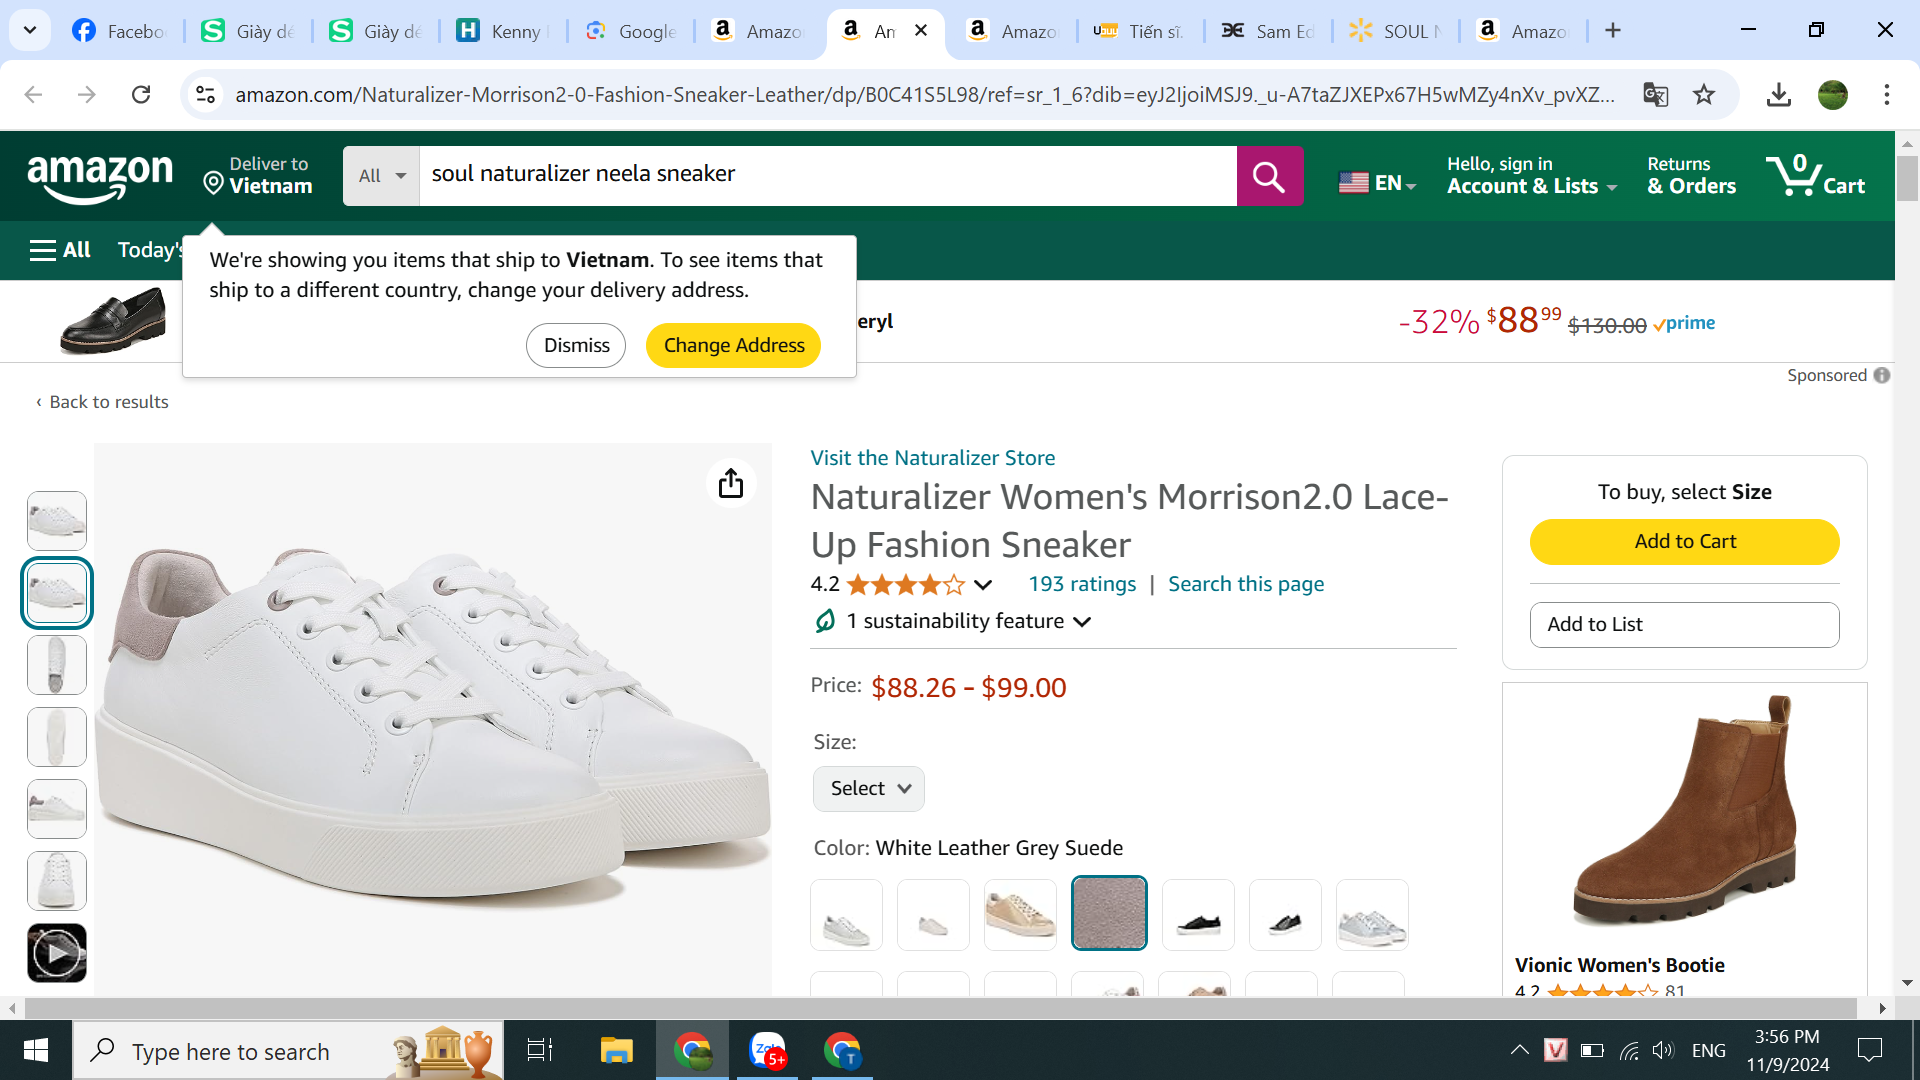Bookmark this page with star icon
1920x1080 pixels.
click(x=1704, y=95)
